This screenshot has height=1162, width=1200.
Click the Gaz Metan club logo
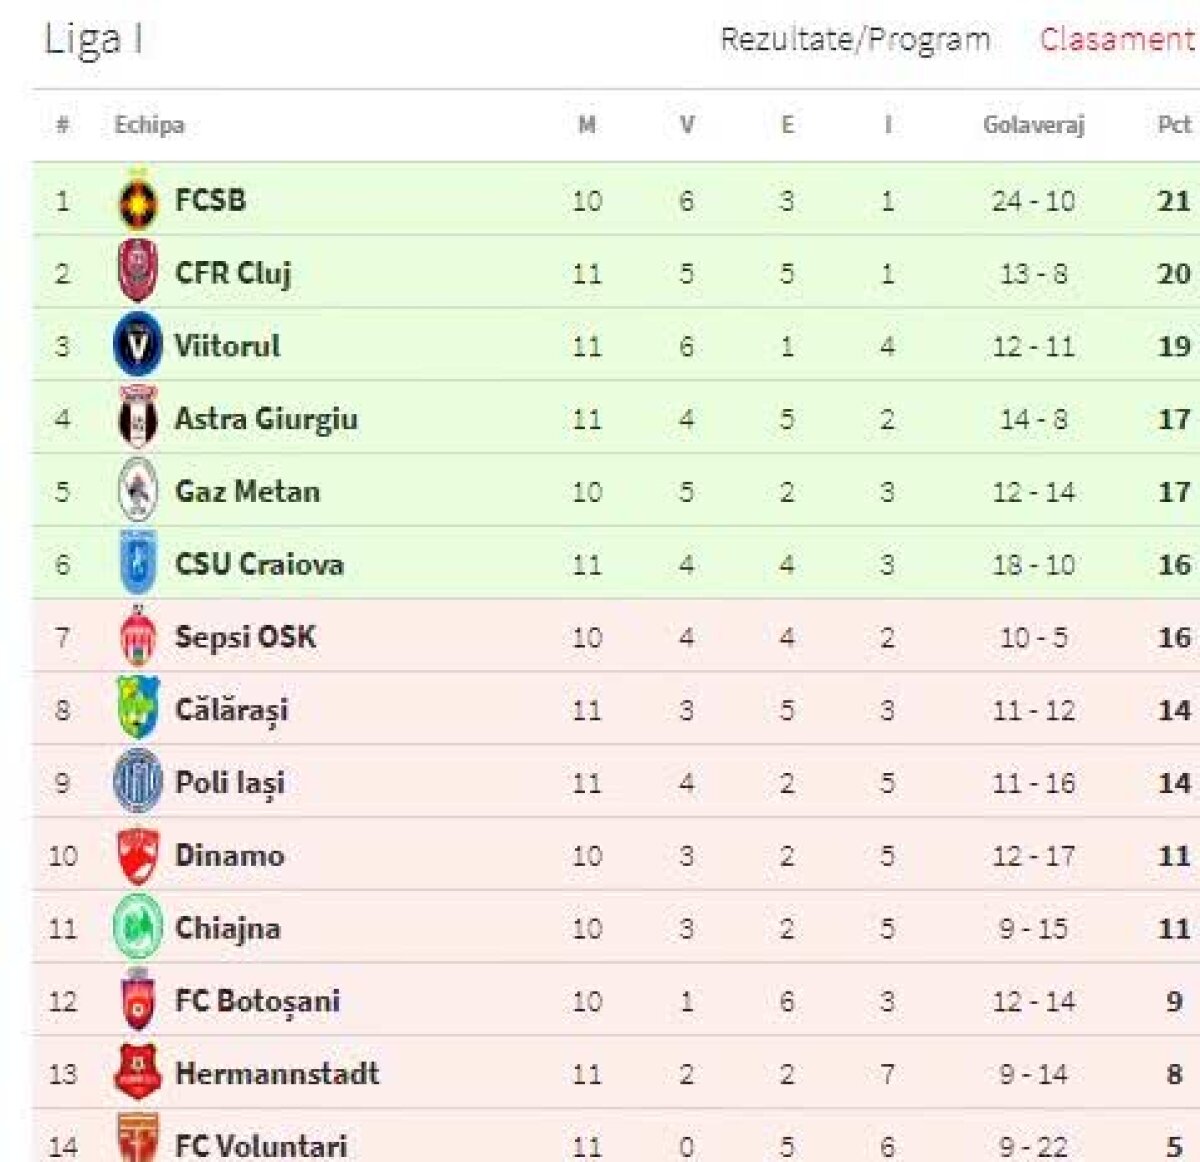tap(137, 491)
